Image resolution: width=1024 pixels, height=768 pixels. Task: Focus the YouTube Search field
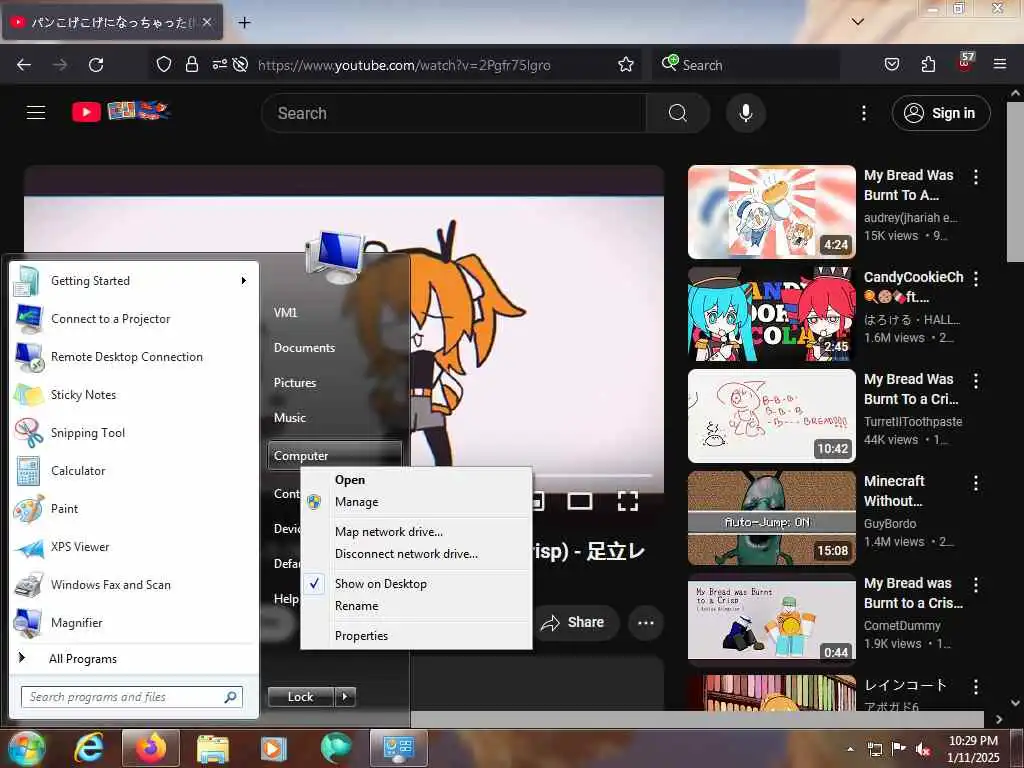(454, 113)
